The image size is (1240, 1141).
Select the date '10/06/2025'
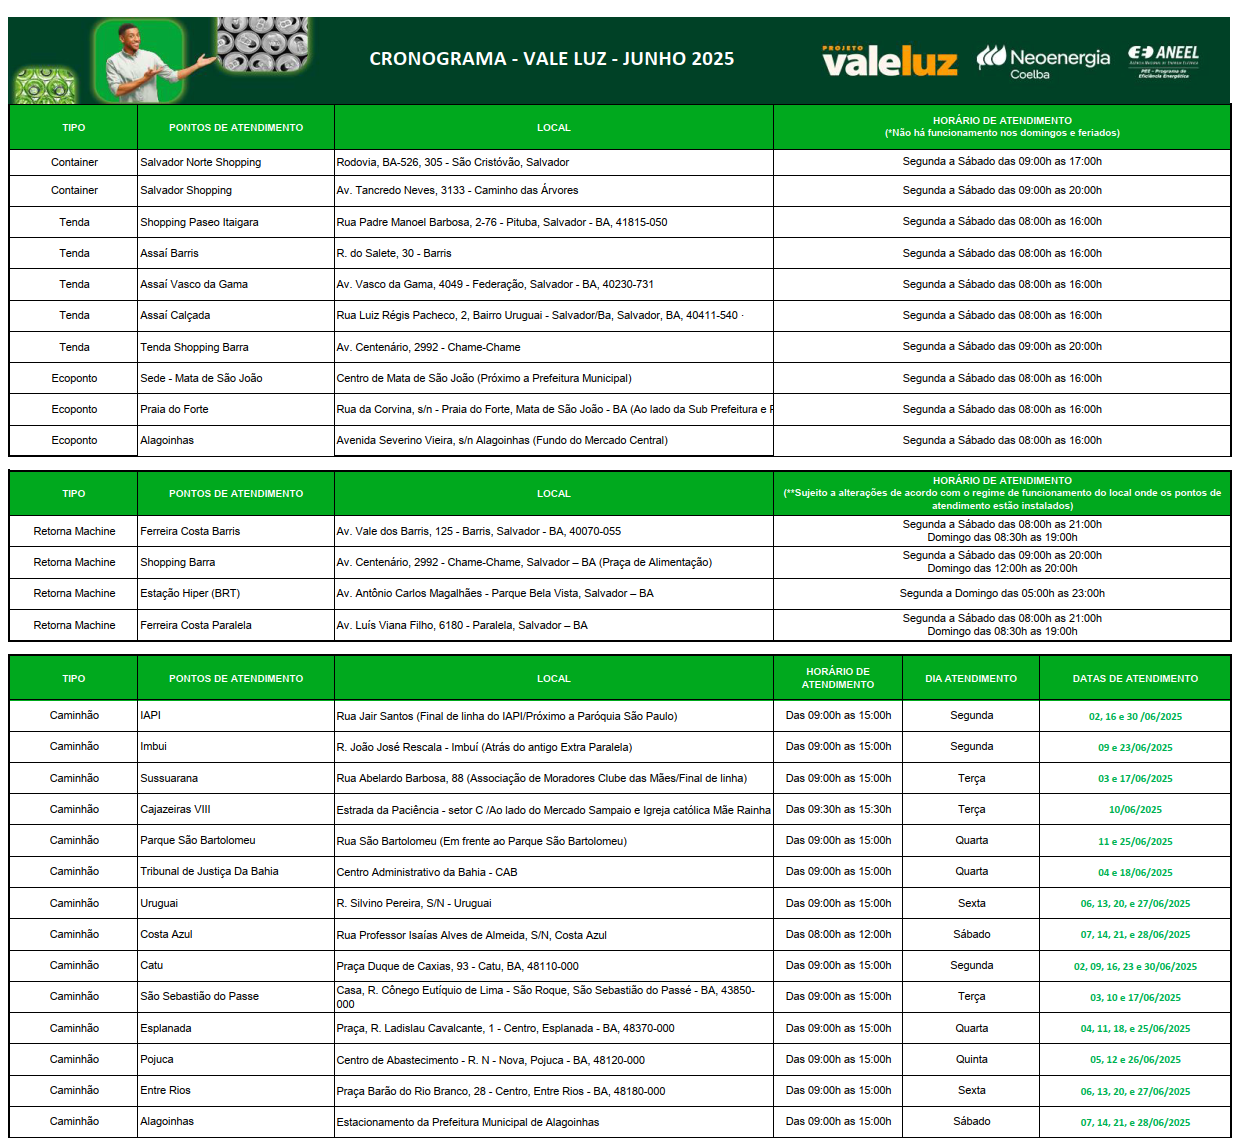pos(1135,809)
